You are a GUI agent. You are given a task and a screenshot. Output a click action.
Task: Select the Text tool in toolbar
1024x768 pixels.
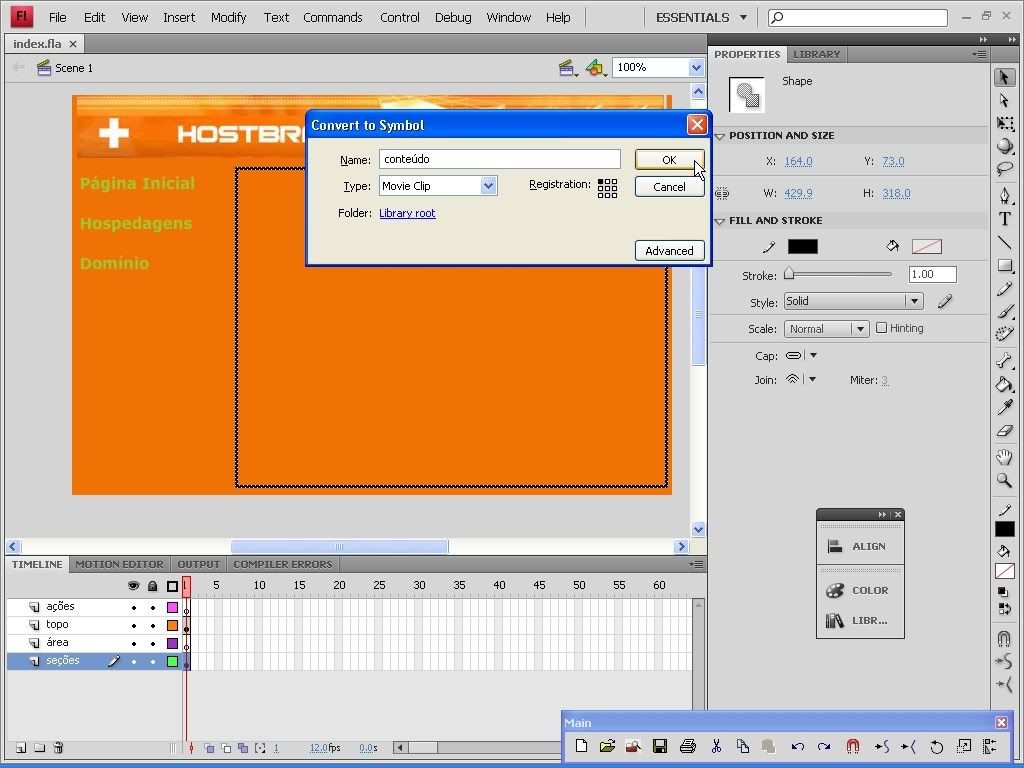[x=1005, y=219]
